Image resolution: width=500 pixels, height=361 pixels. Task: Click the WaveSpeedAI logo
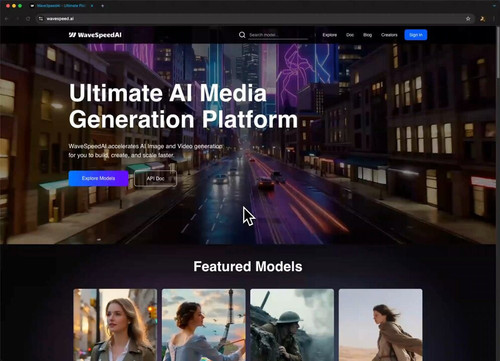pos(95,35)
